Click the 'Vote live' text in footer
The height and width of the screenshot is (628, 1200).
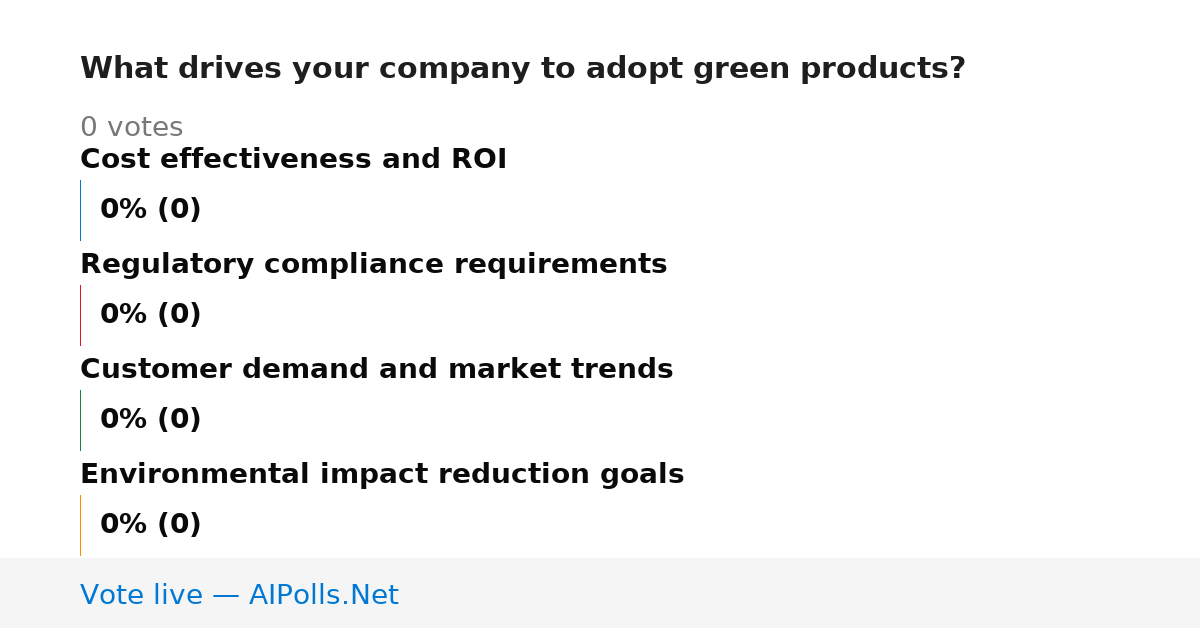tap(141, 595)
